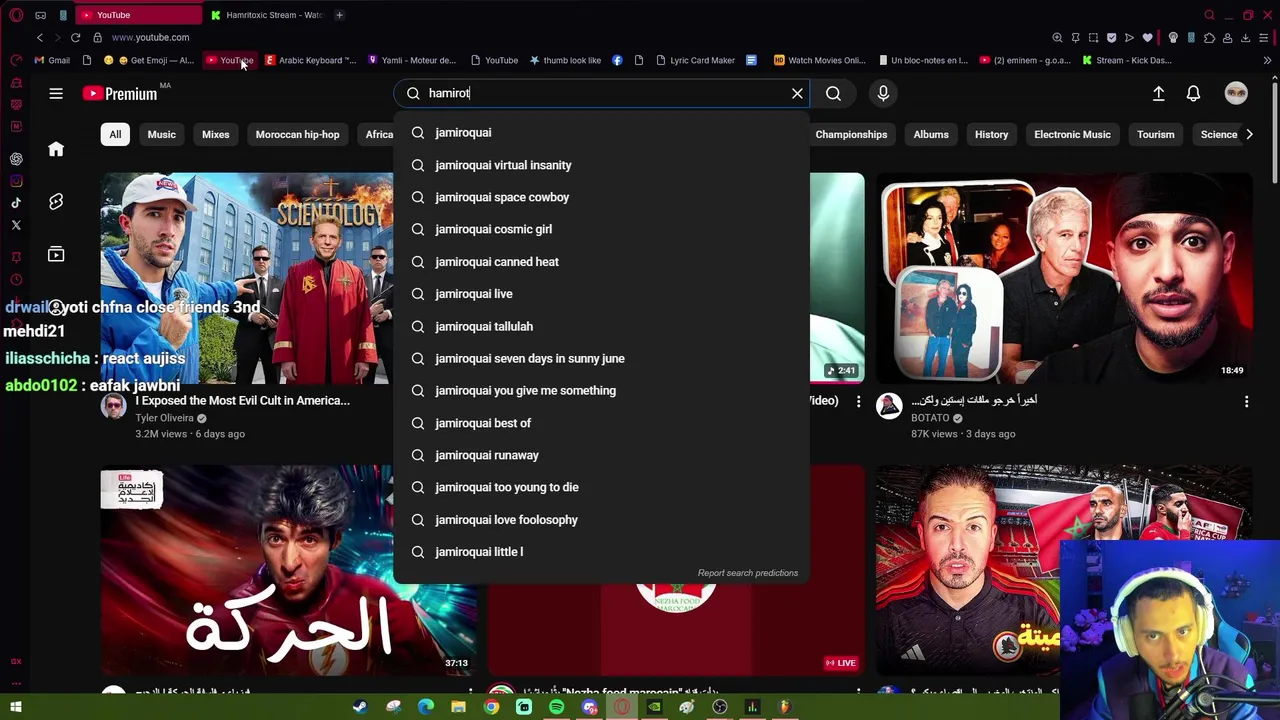Open Google Chrome from the taskbar
This screenshot has width=1280, height=720.
point(491,707)
